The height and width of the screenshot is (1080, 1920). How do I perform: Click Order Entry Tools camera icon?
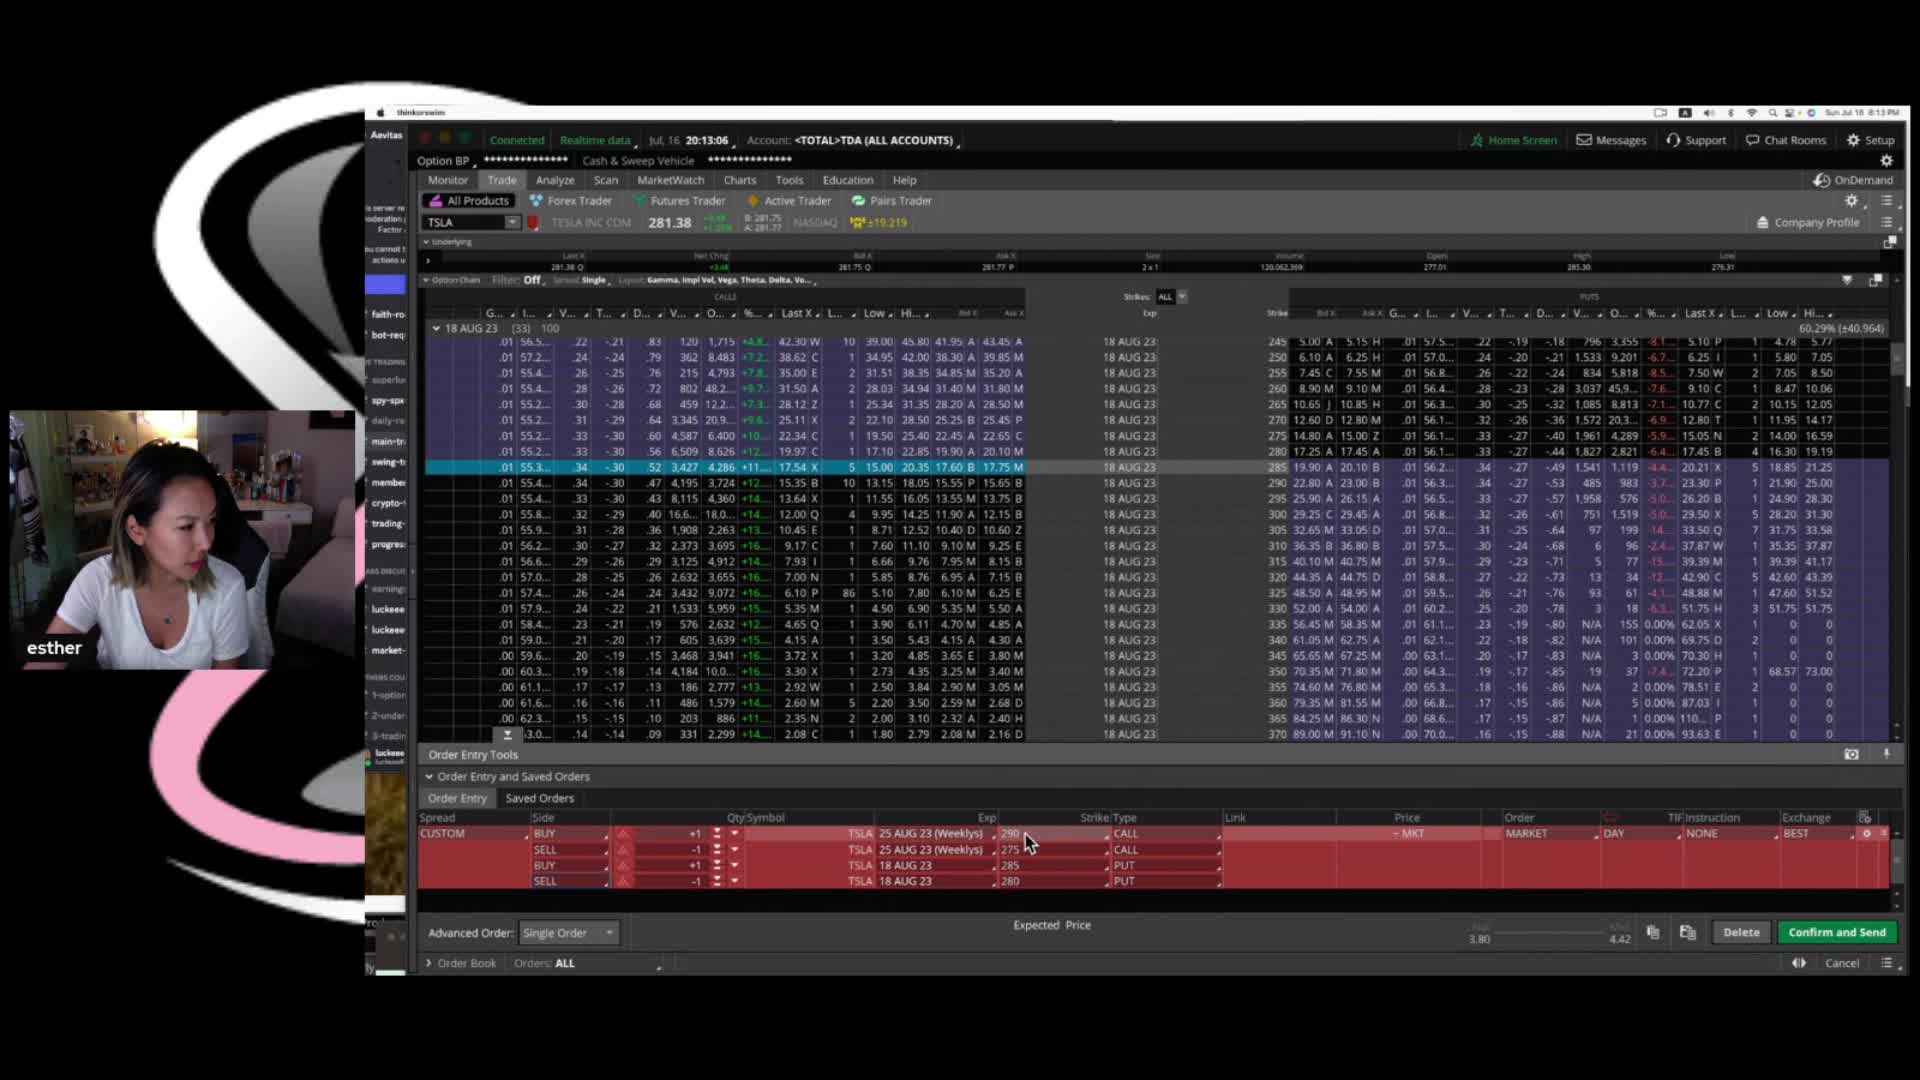[1851, 755]
